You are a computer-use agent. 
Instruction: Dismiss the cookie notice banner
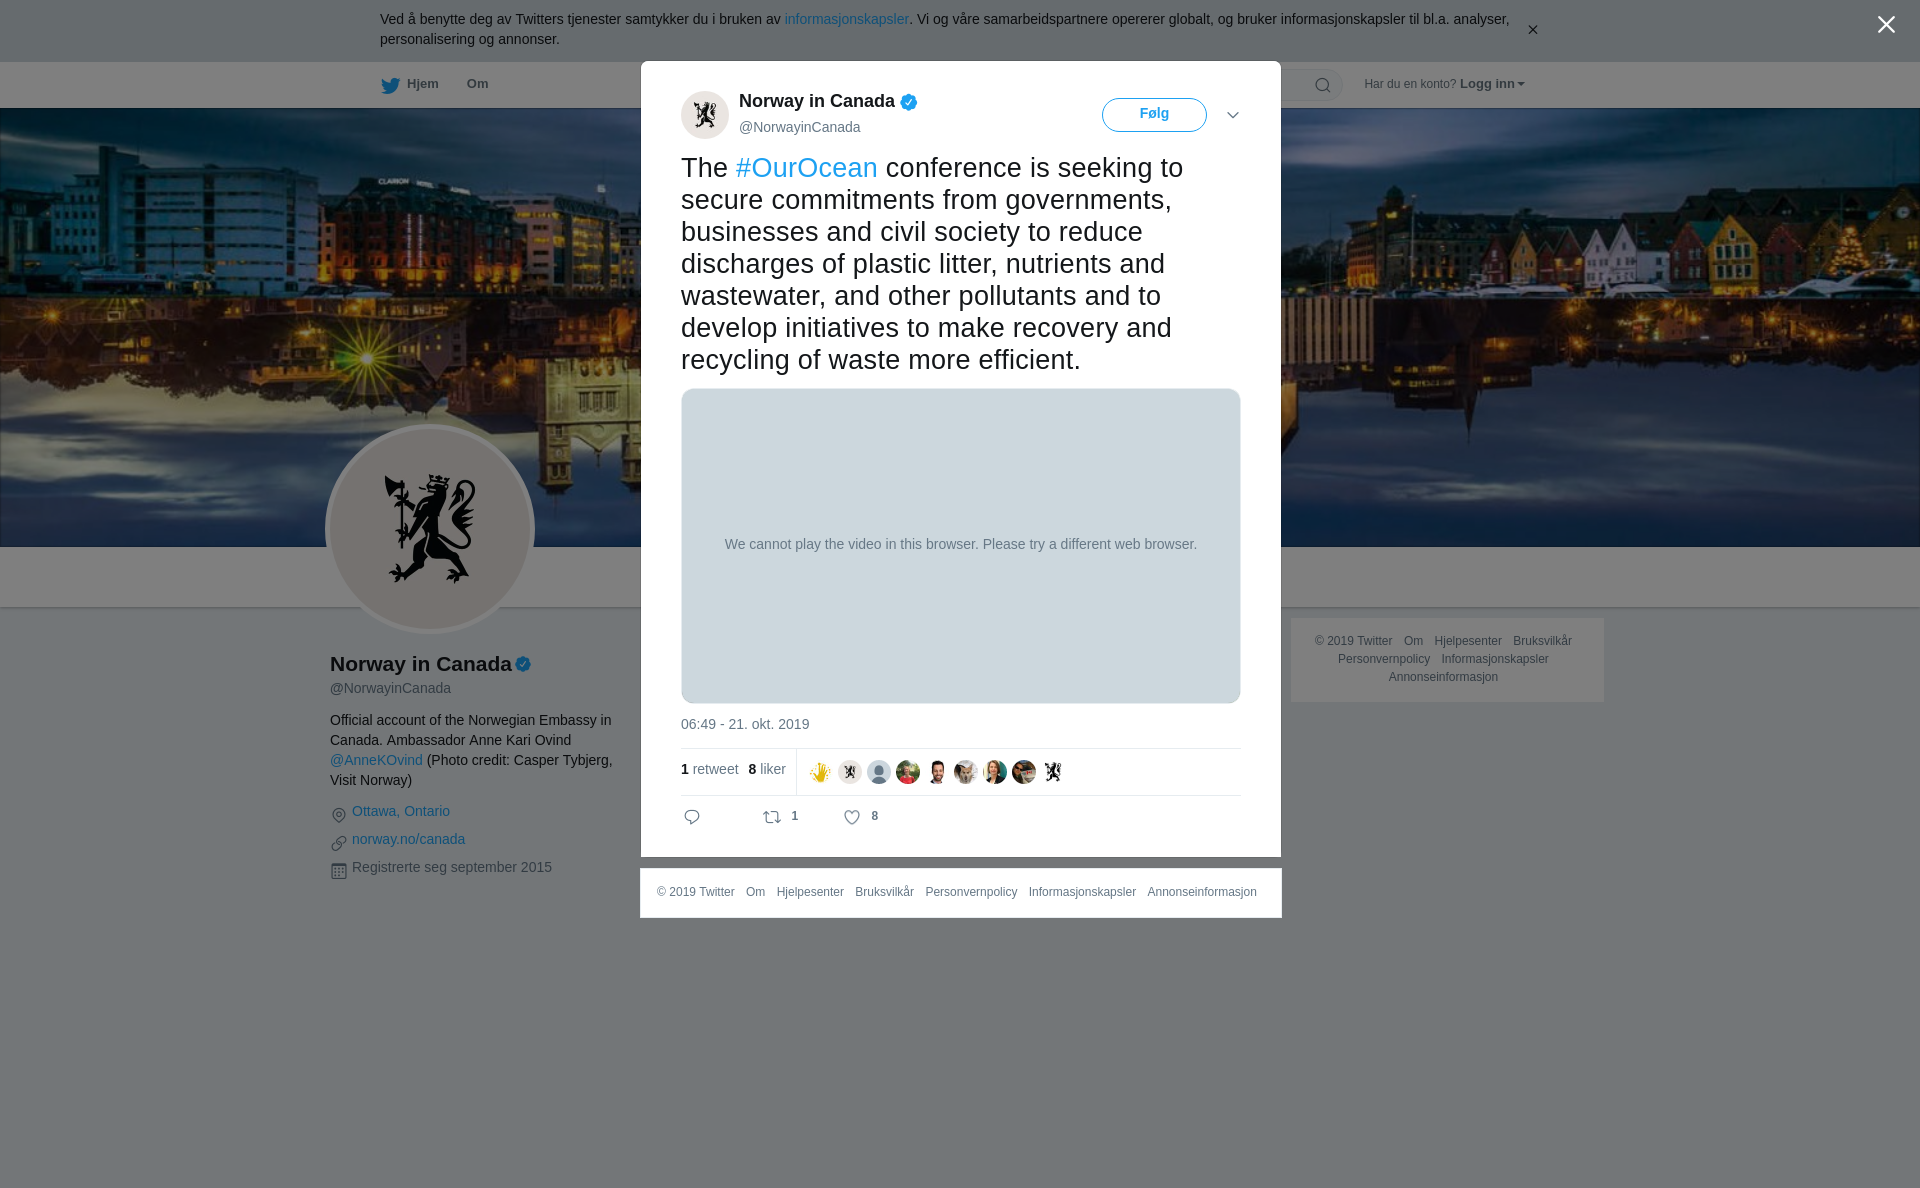[1532, 30]
